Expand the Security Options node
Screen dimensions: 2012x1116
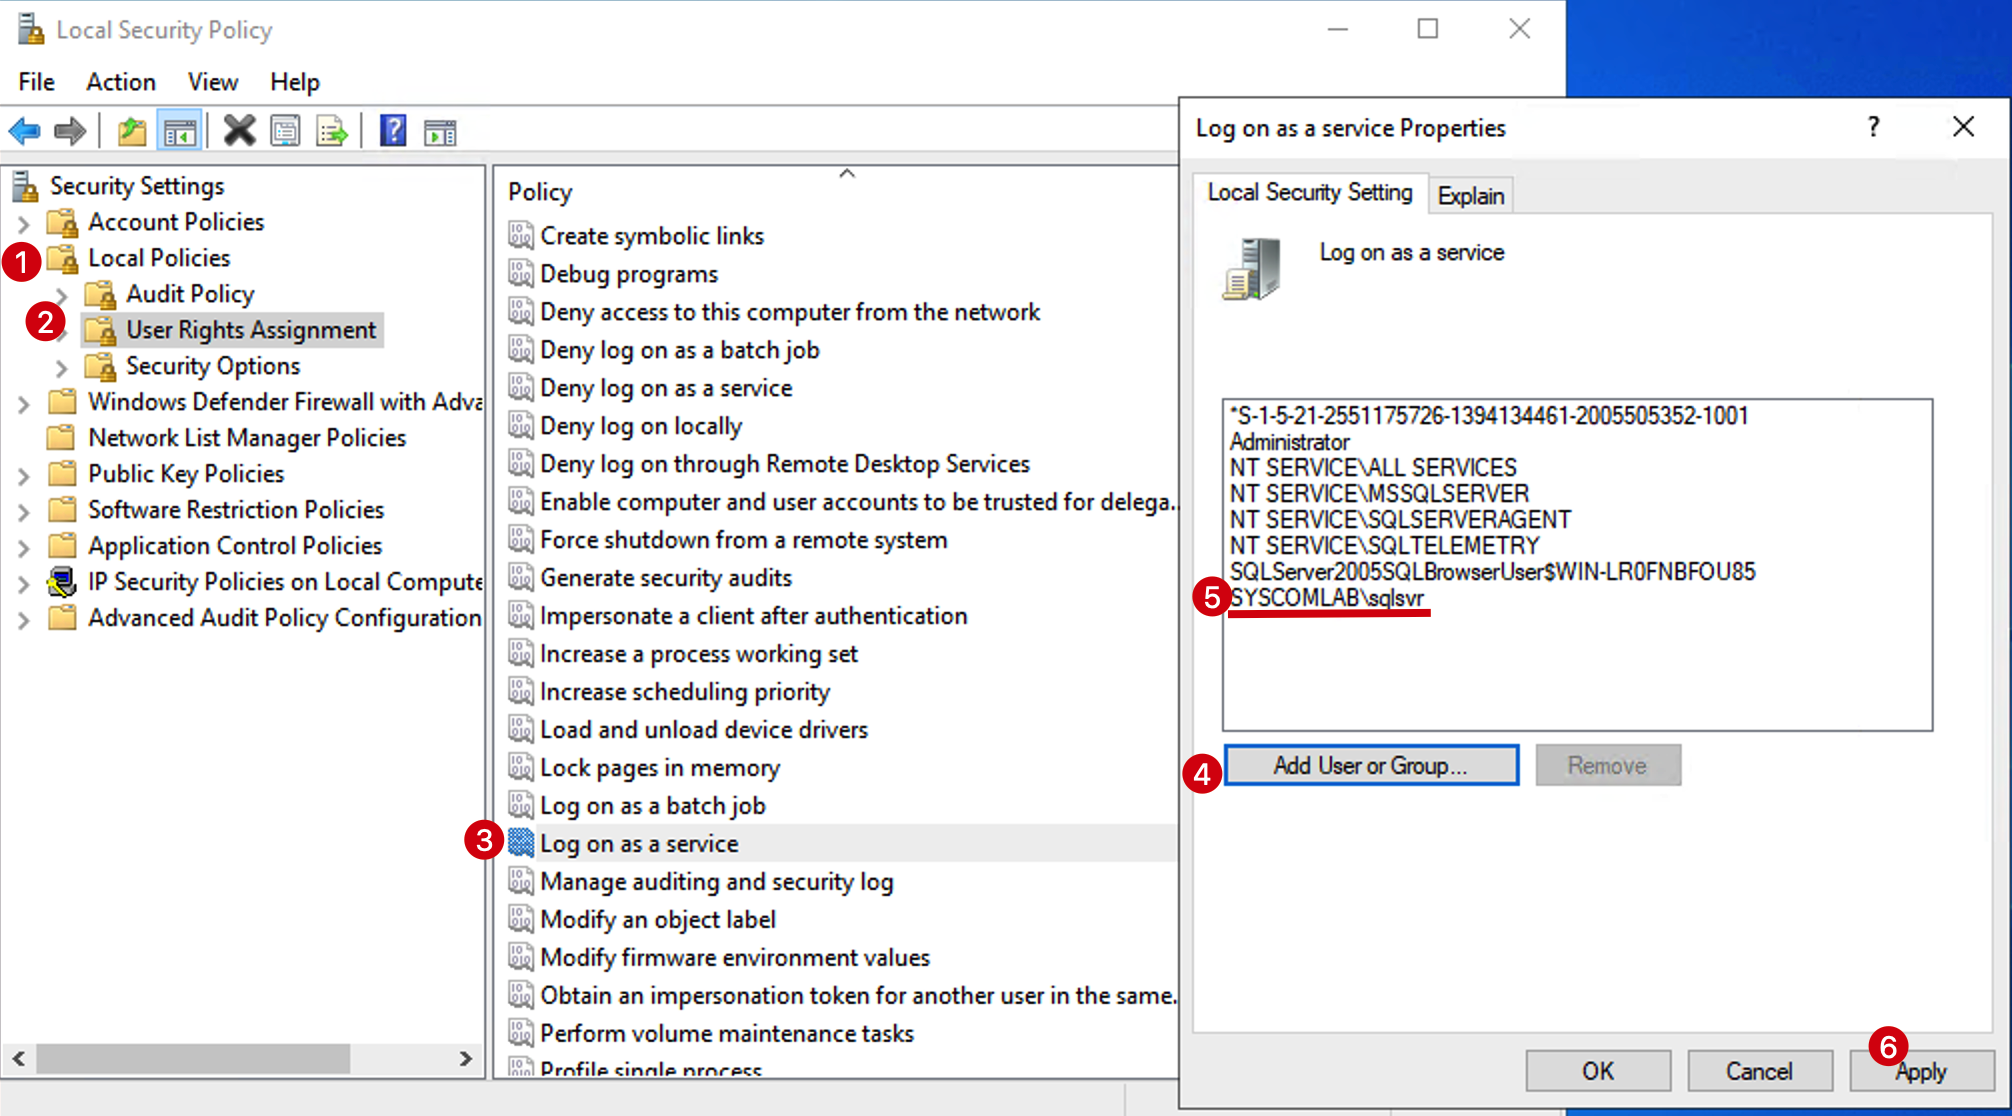62,367
